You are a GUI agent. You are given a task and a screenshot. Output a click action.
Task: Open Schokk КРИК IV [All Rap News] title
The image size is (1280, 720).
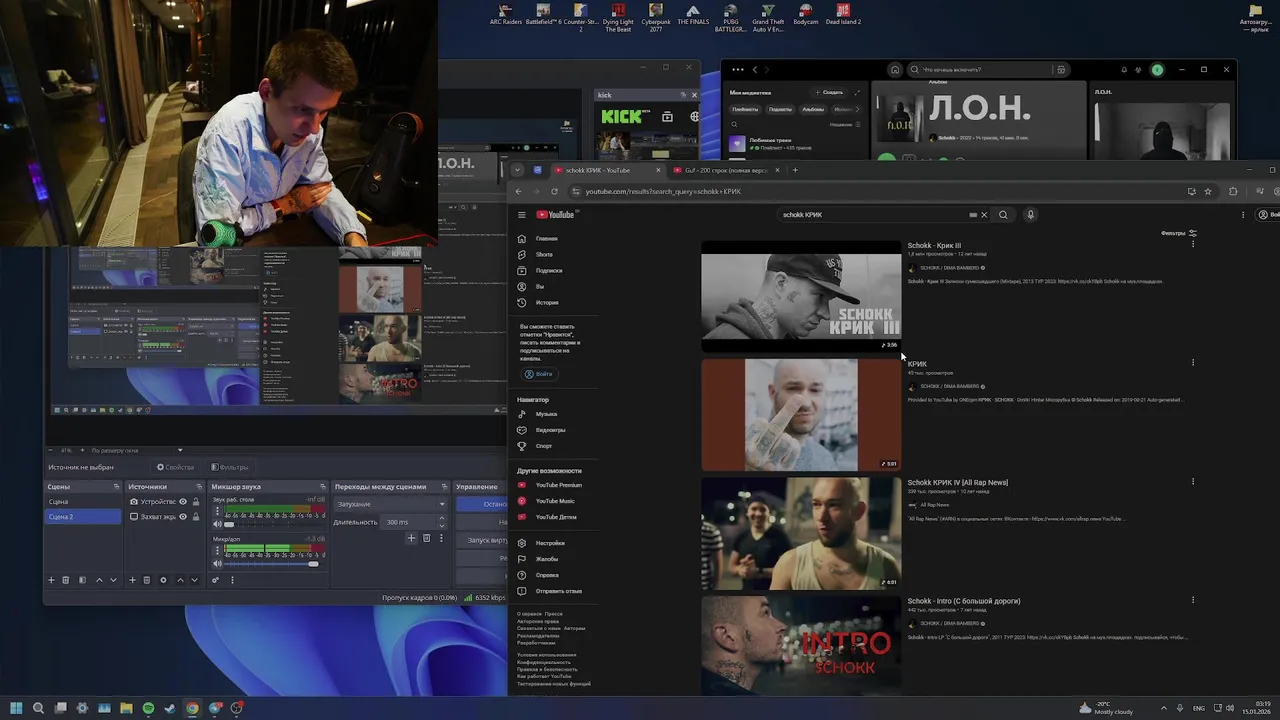[x=957, y=483]
